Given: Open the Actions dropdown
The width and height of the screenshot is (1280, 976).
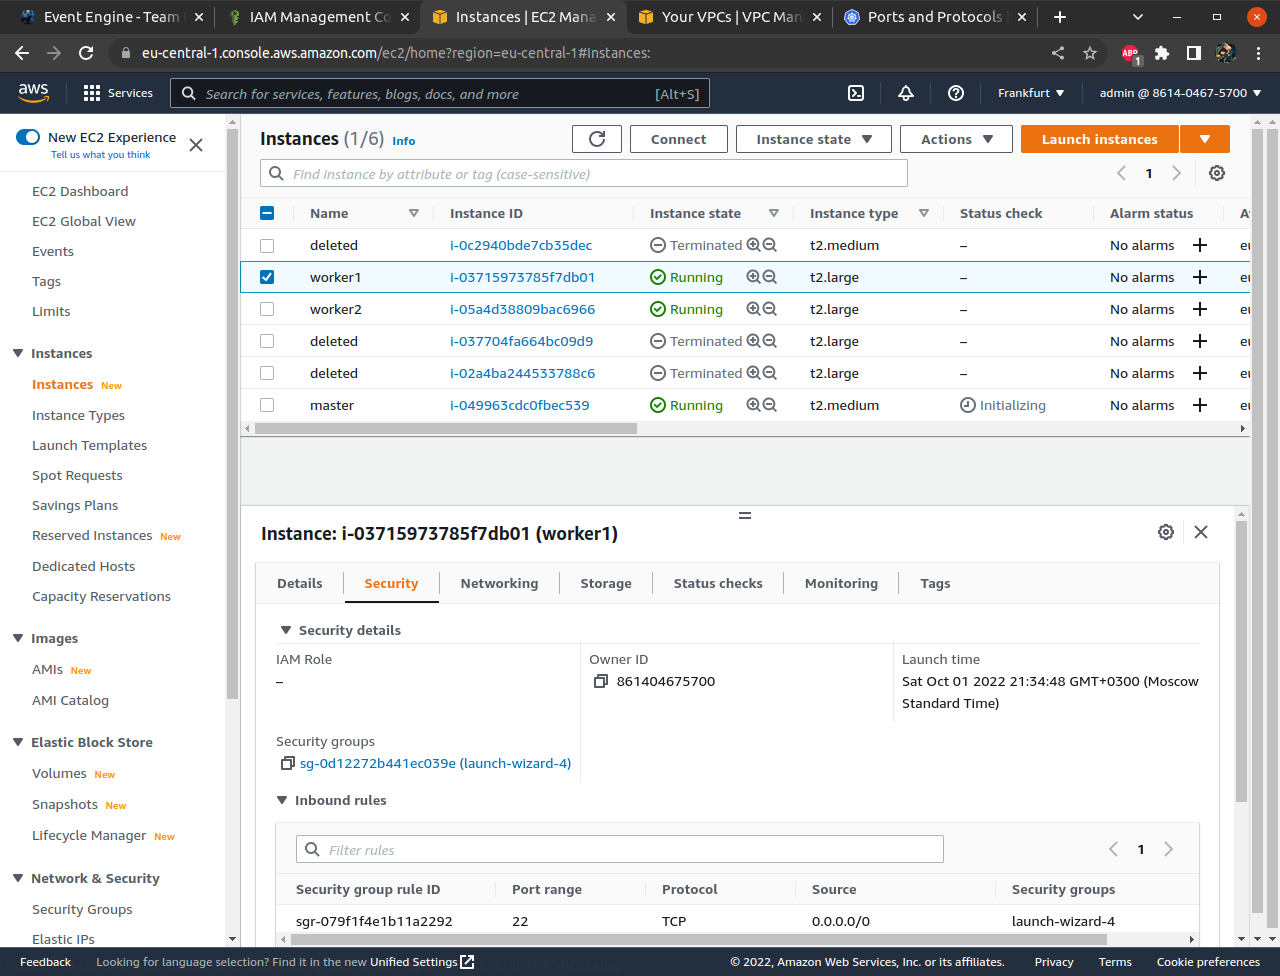Looking at the screenshot, I should pyautogui.click(x=956, y=139).
